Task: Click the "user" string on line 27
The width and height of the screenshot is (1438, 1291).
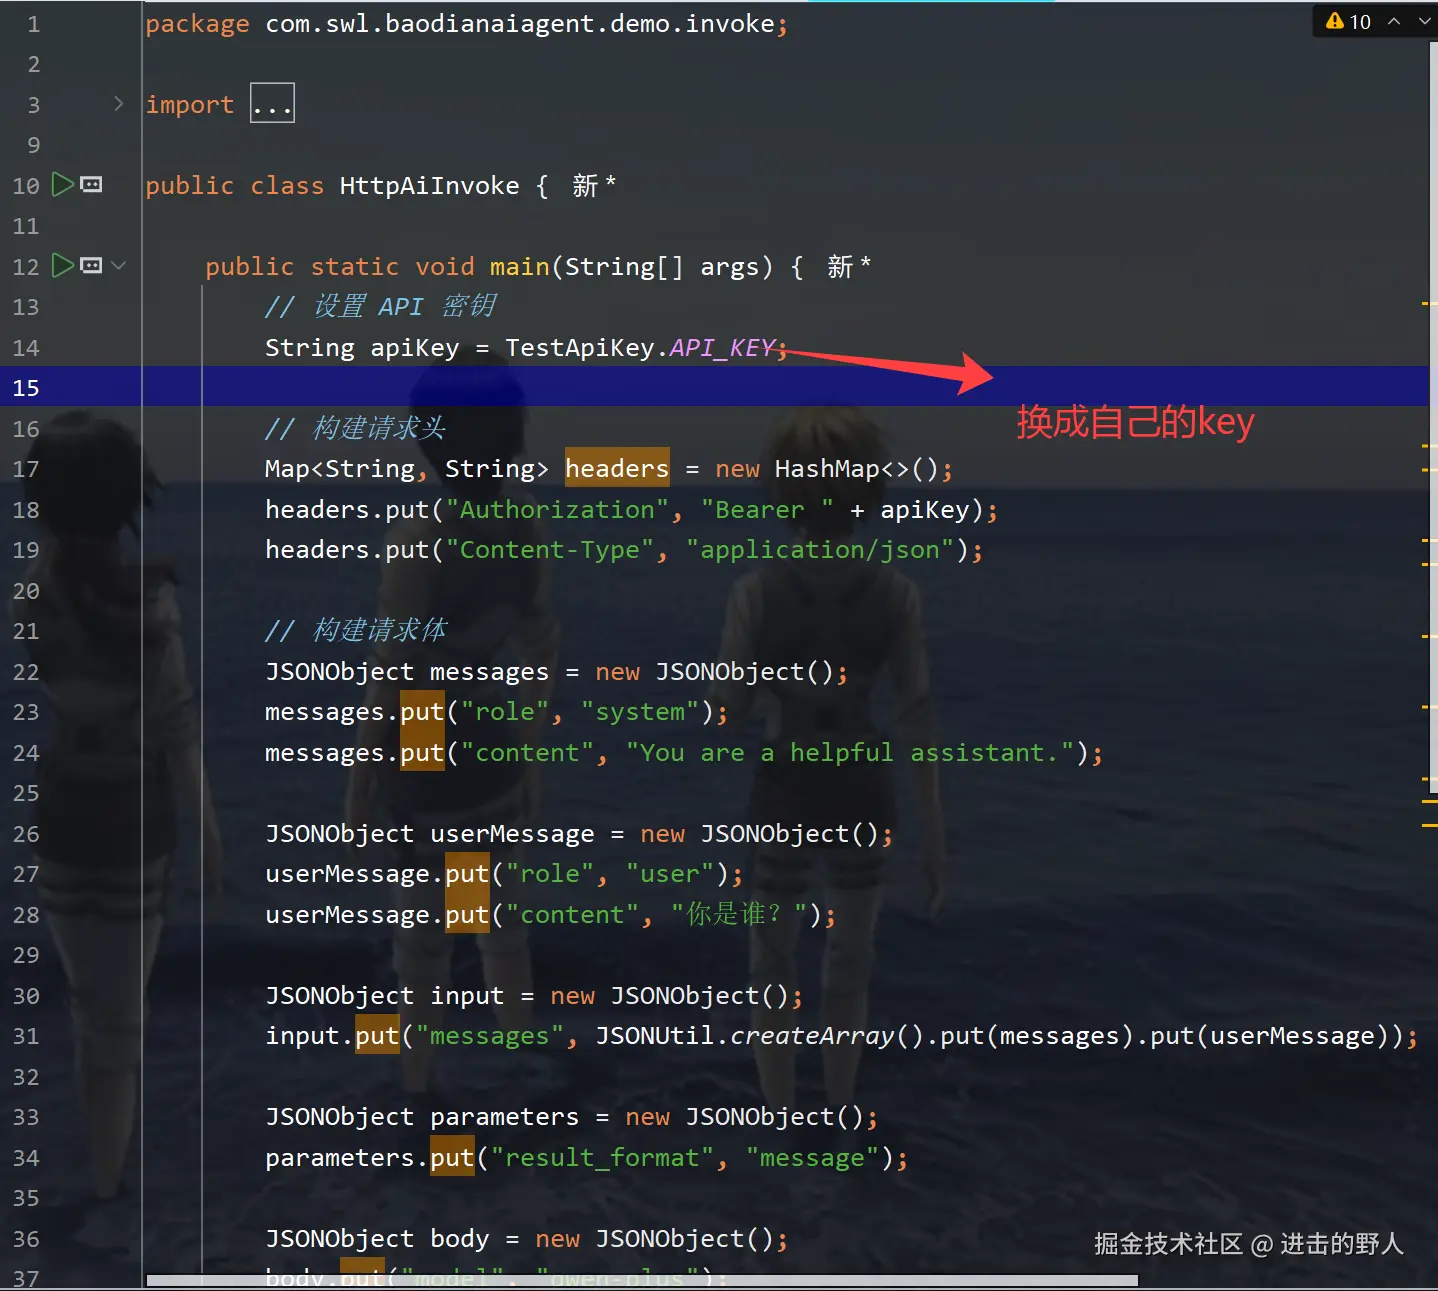Action: tap(670, 874)
